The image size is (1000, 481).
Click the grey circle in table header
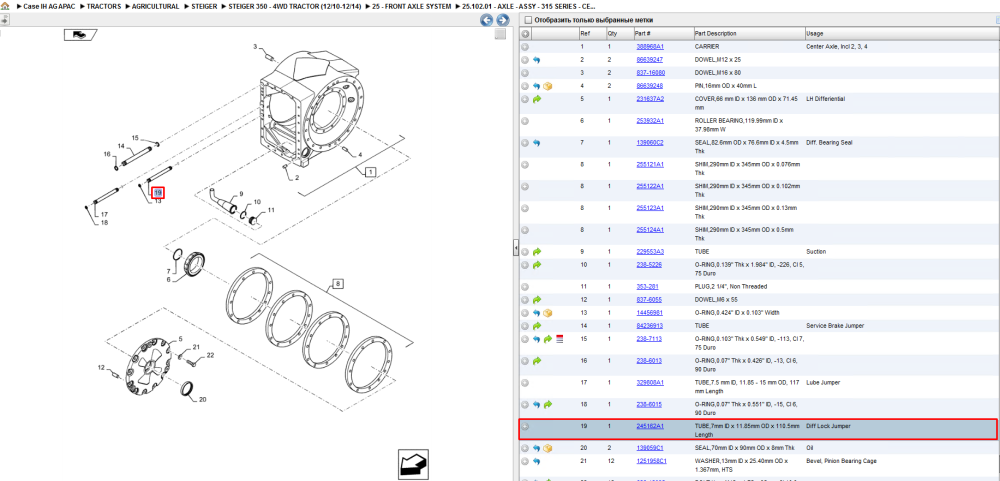(525, 33)
